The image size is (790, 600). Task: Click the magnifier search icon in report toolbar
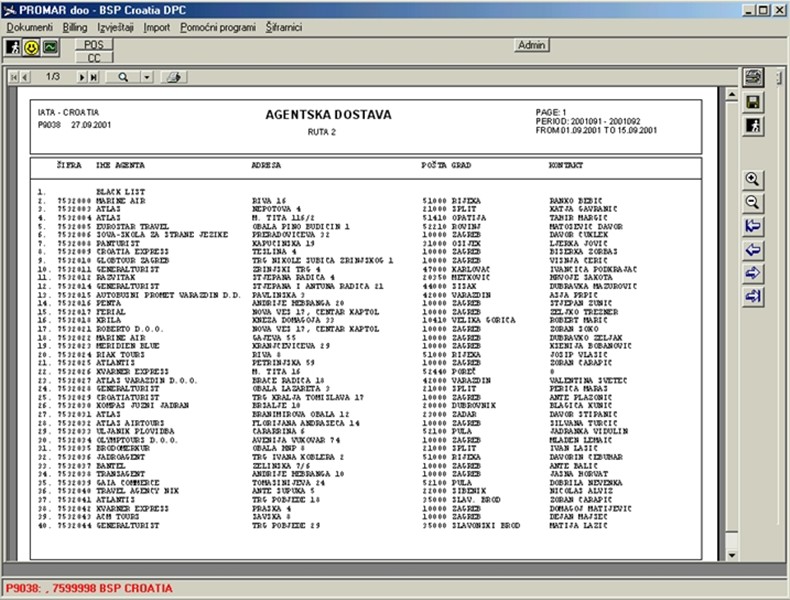coord(123,77)
